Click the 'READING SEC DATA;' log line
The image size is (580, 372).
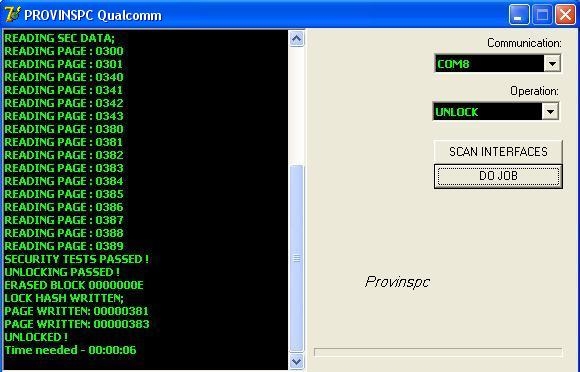pos(60,38)
